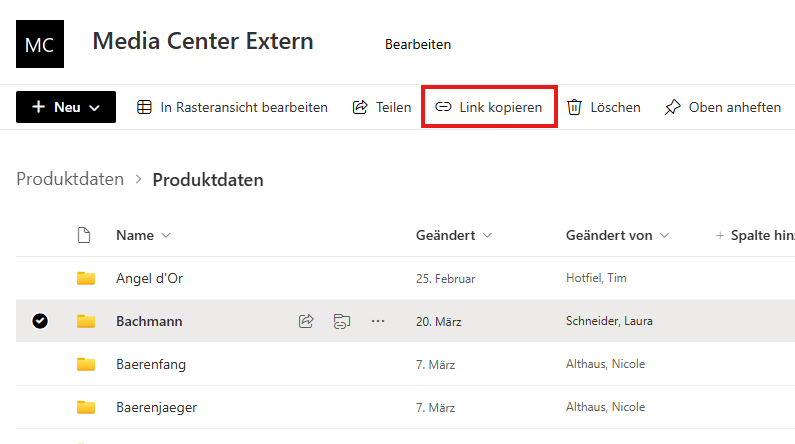Screen dimensions: 795x444
Task: Click the Bearbeiten link in header
Action: 418,44
